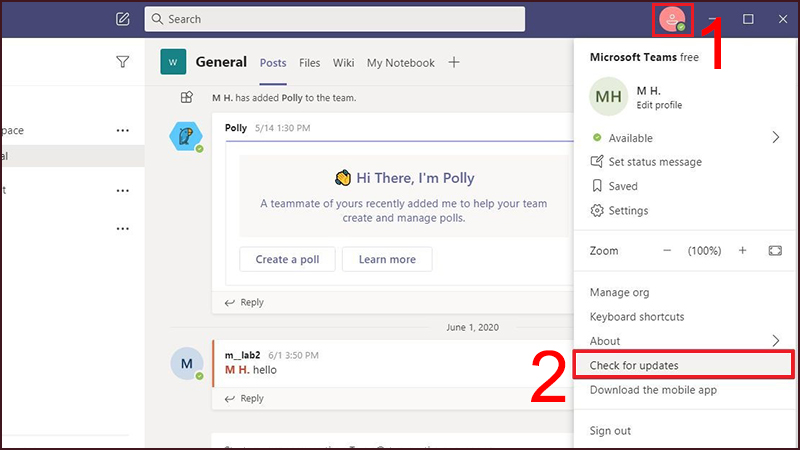The height and width of the screenshot is (450, 800).
Task: Open the profile avatar menu
Action: point(672,19)
